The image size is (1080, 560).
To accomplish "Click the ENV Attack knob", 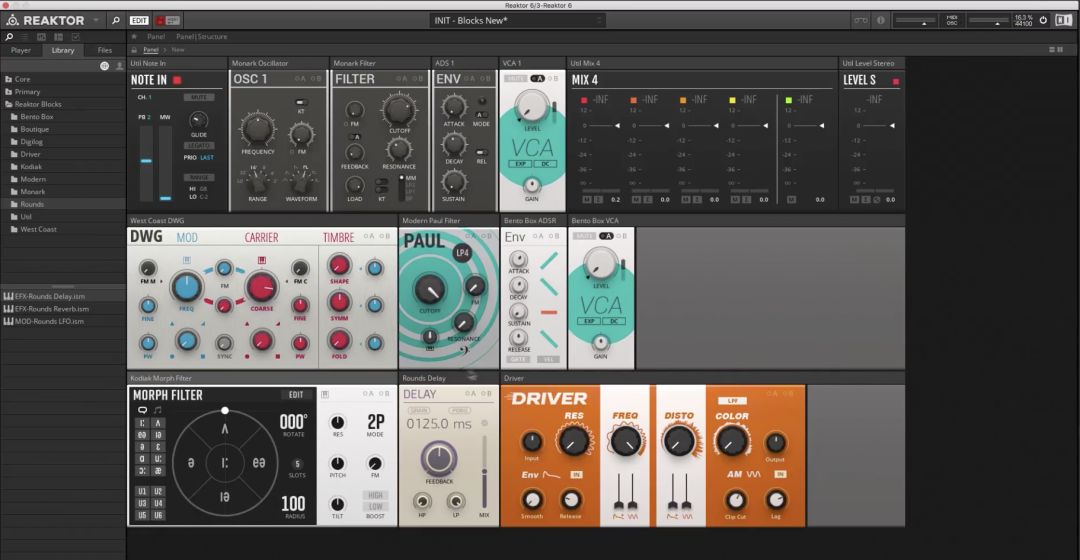I will pos(454,107).
